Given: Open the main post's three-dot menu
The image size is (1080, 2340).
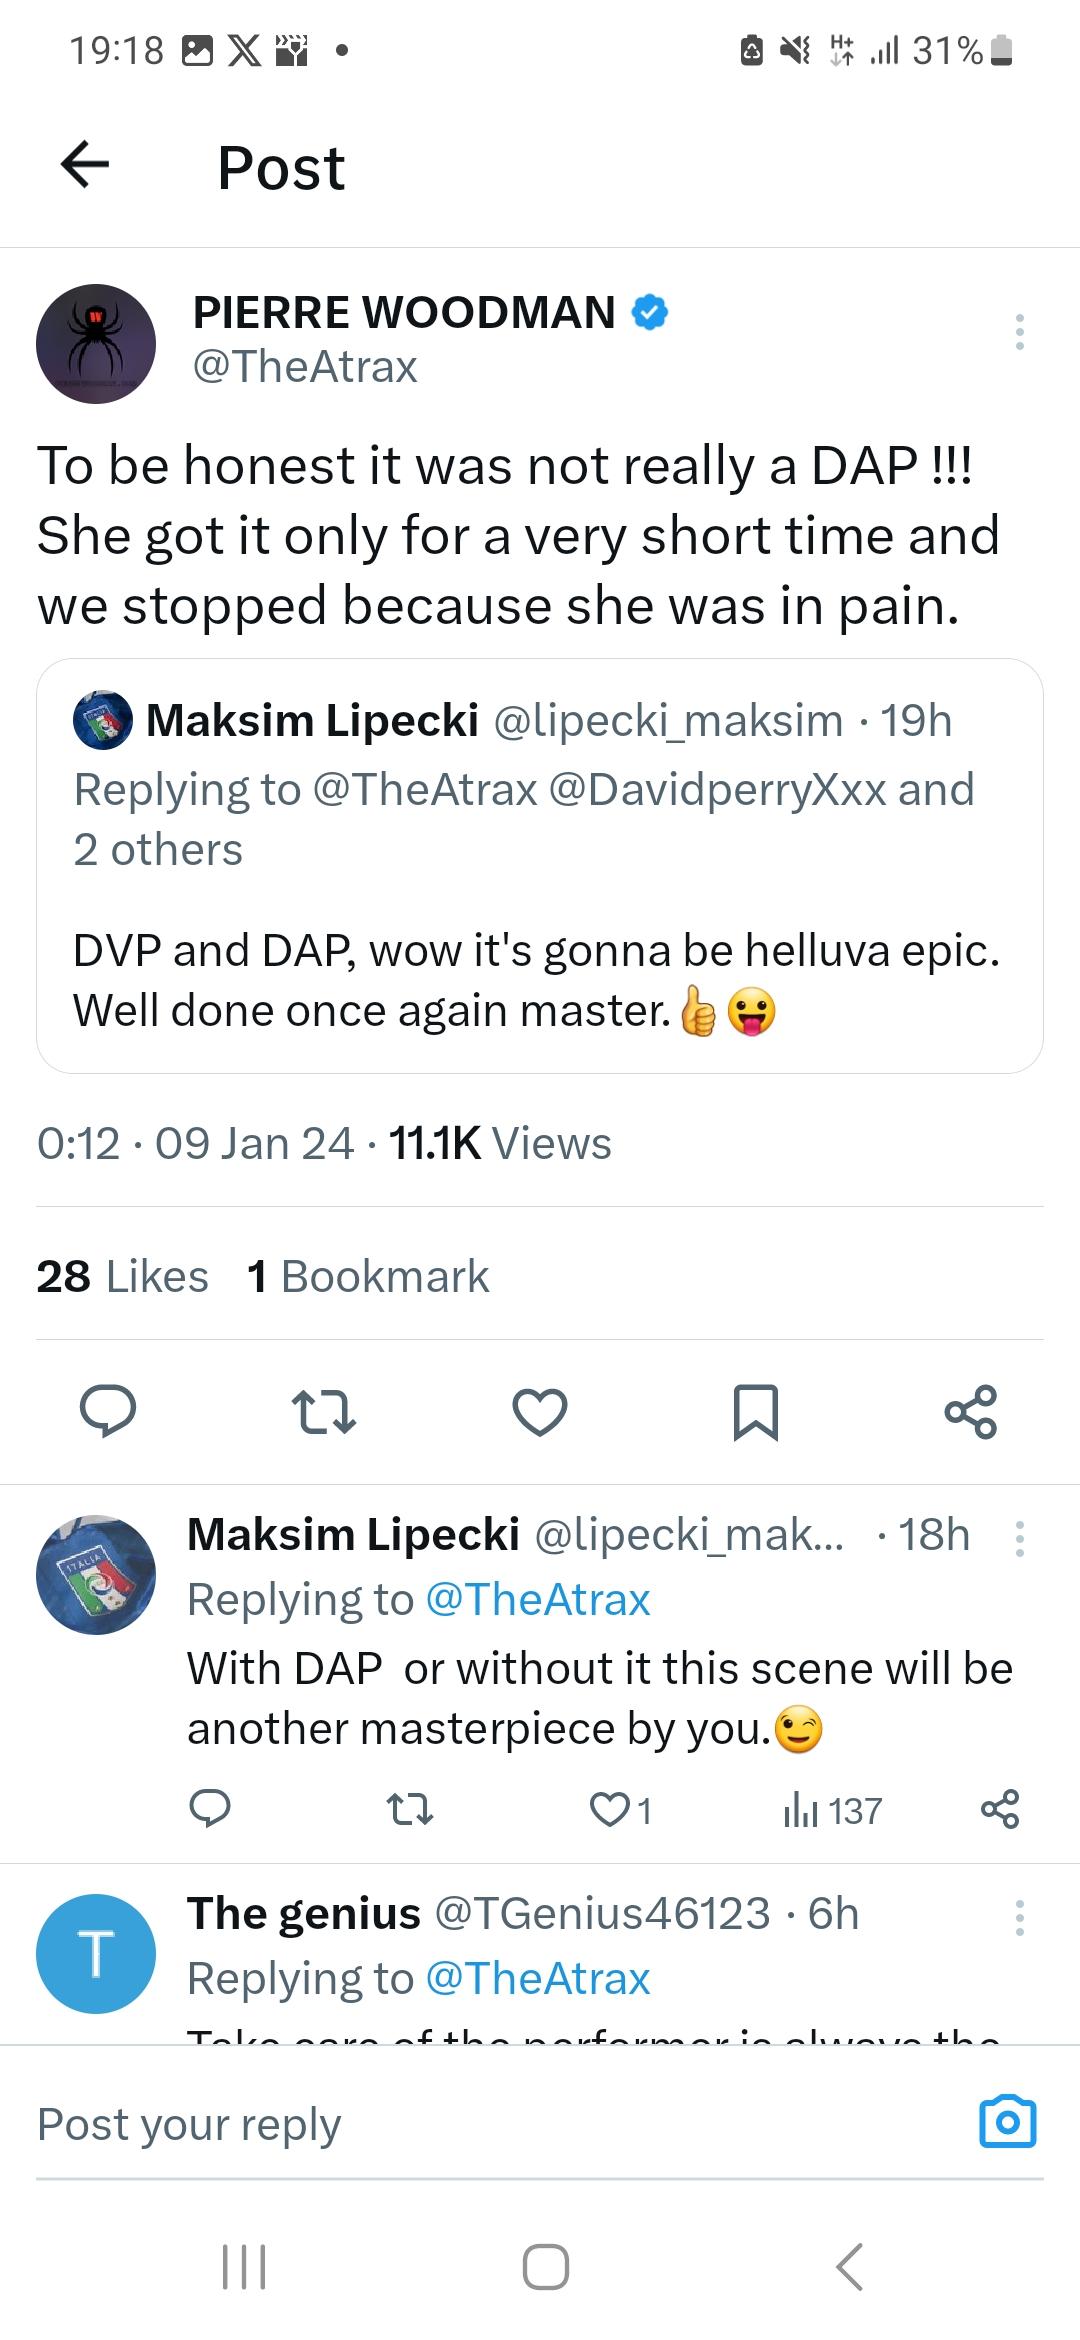Looking at the screenshot, I should [x=1019, y=332].
